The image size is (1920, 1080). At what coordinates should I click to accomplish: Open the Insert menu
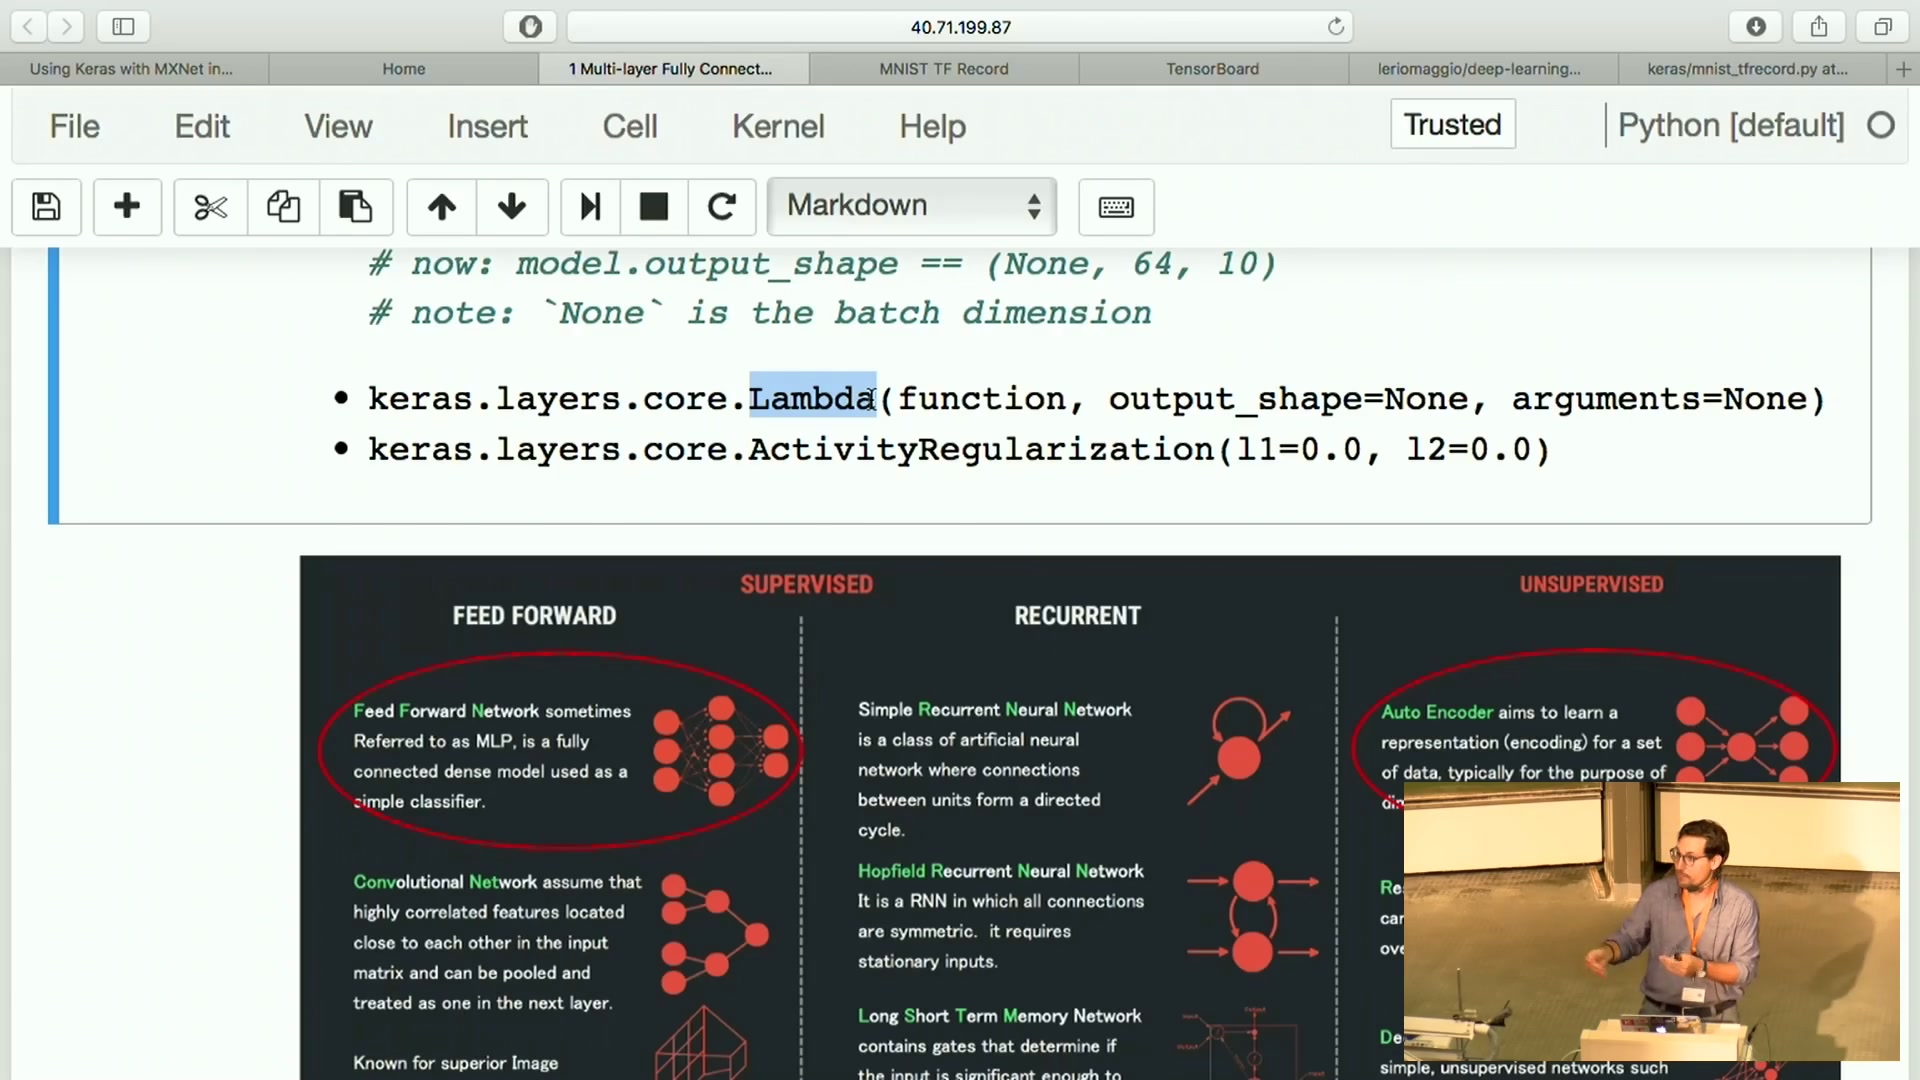pyautogui.click(x=487, y=126)
